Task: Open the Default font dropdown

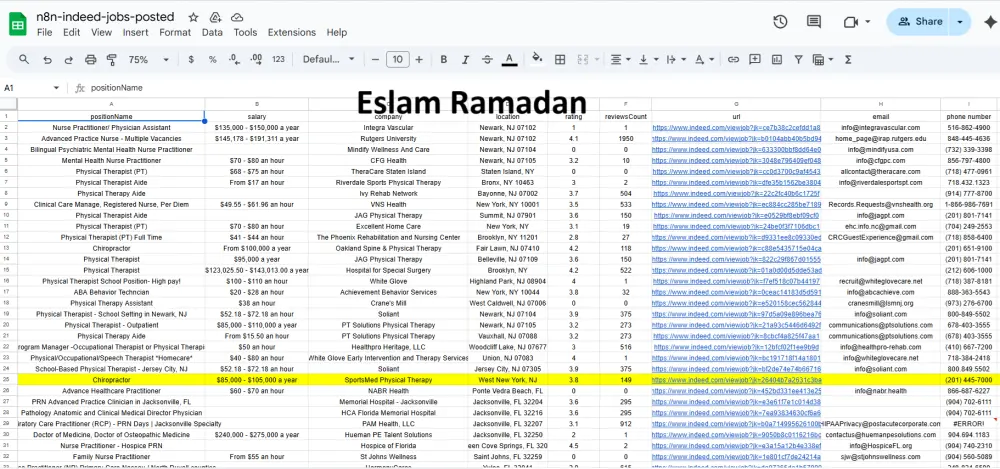Action: click(x=328, y=59)
